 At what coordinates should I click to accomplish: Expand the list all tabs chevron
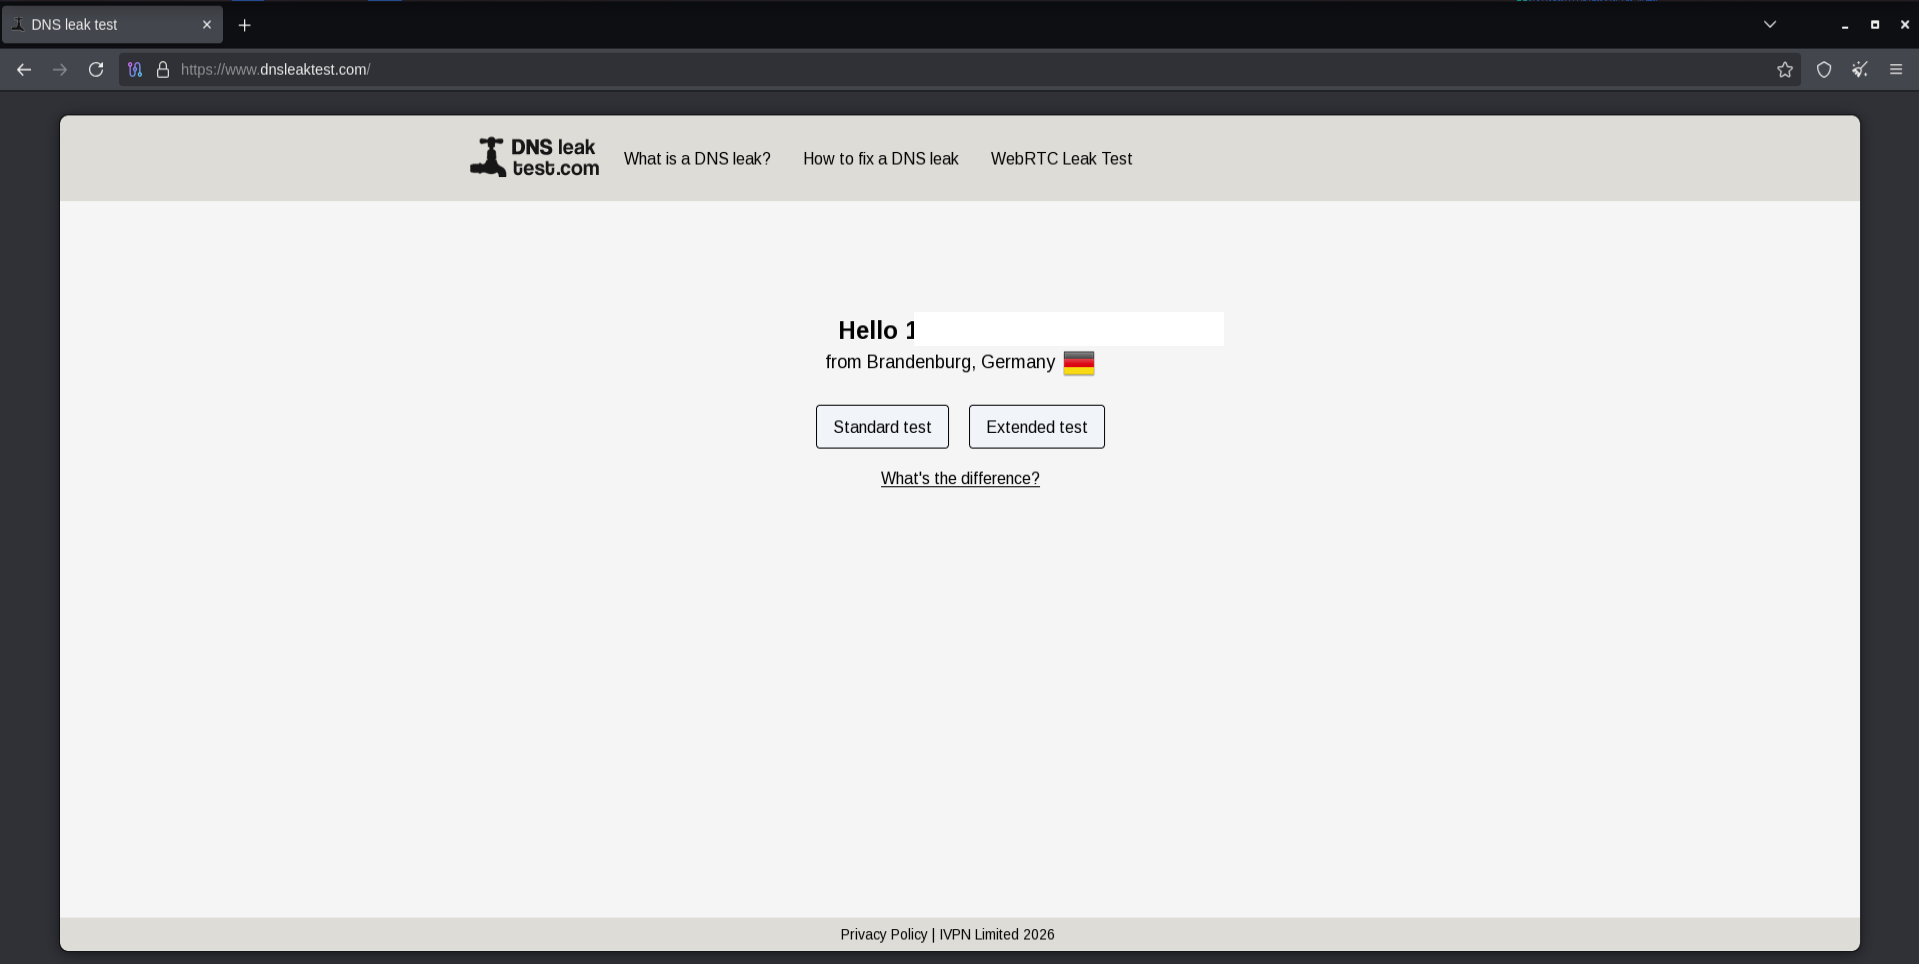(1770, 24)
